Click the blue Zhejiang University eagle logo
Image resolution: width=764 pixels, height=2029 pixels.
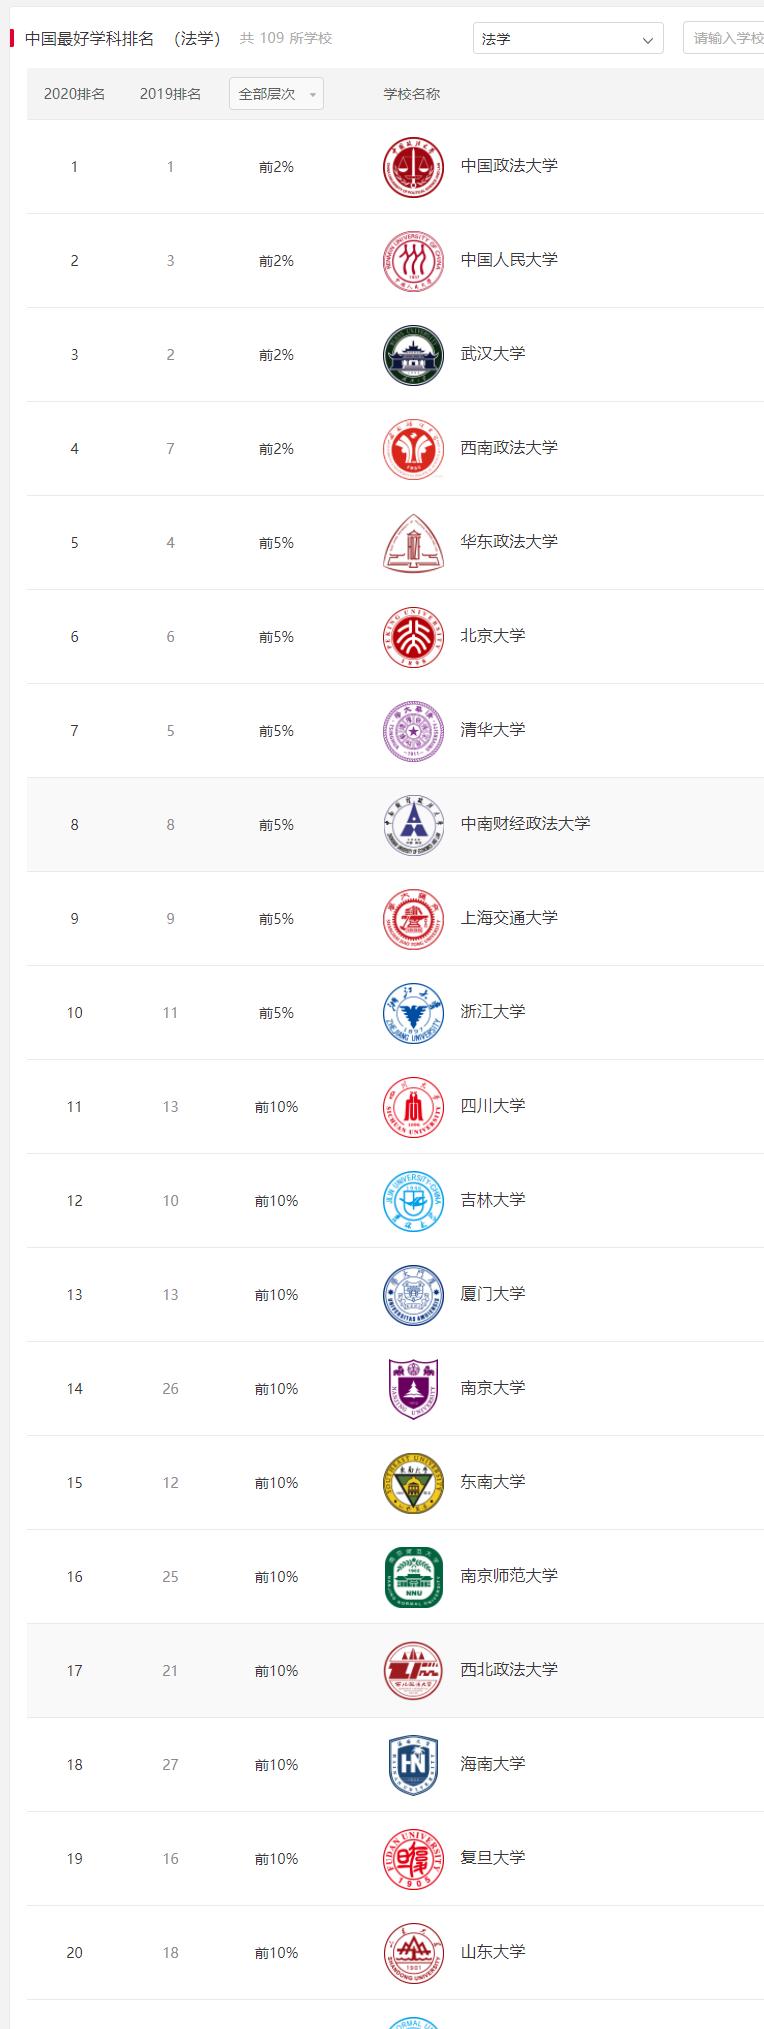[412, 1012]
